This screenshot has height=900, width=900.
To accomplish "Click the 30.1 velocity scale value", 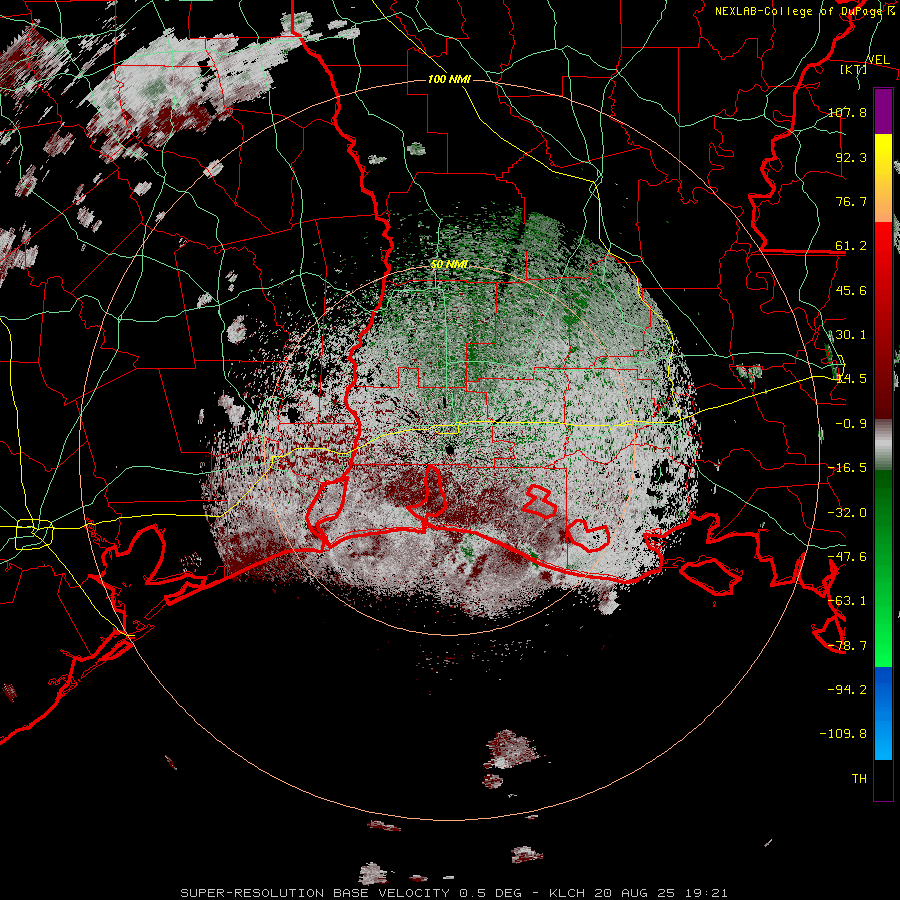I will click(x=851, y=335).
